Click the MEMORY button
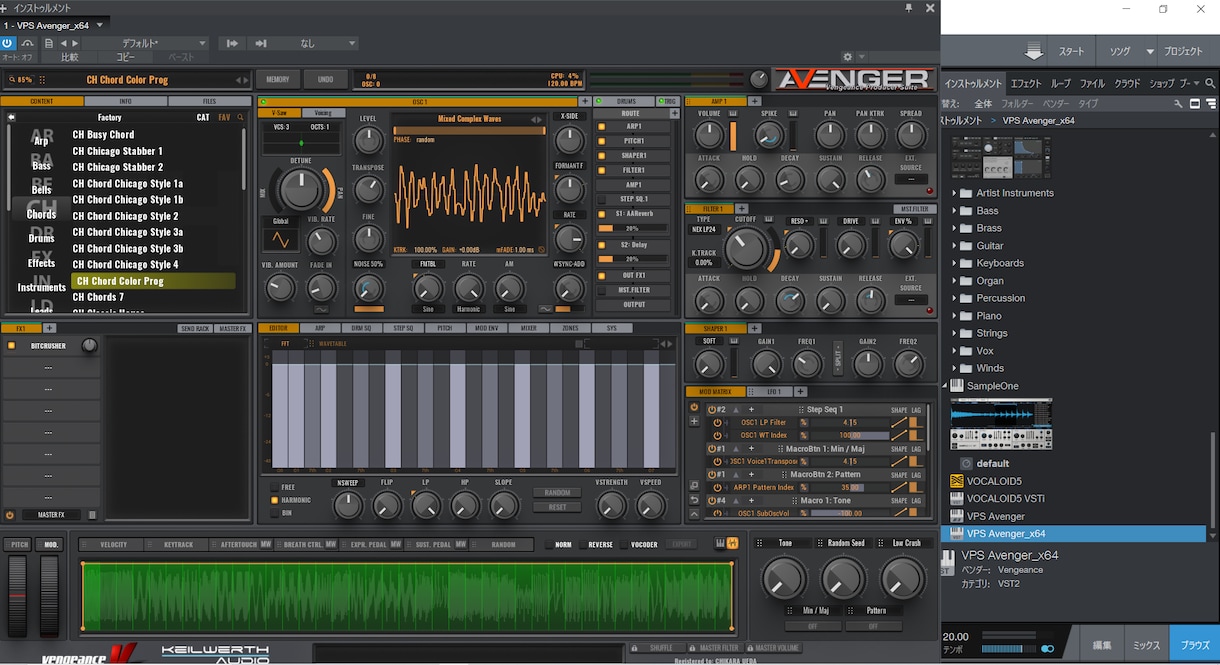 278,79
